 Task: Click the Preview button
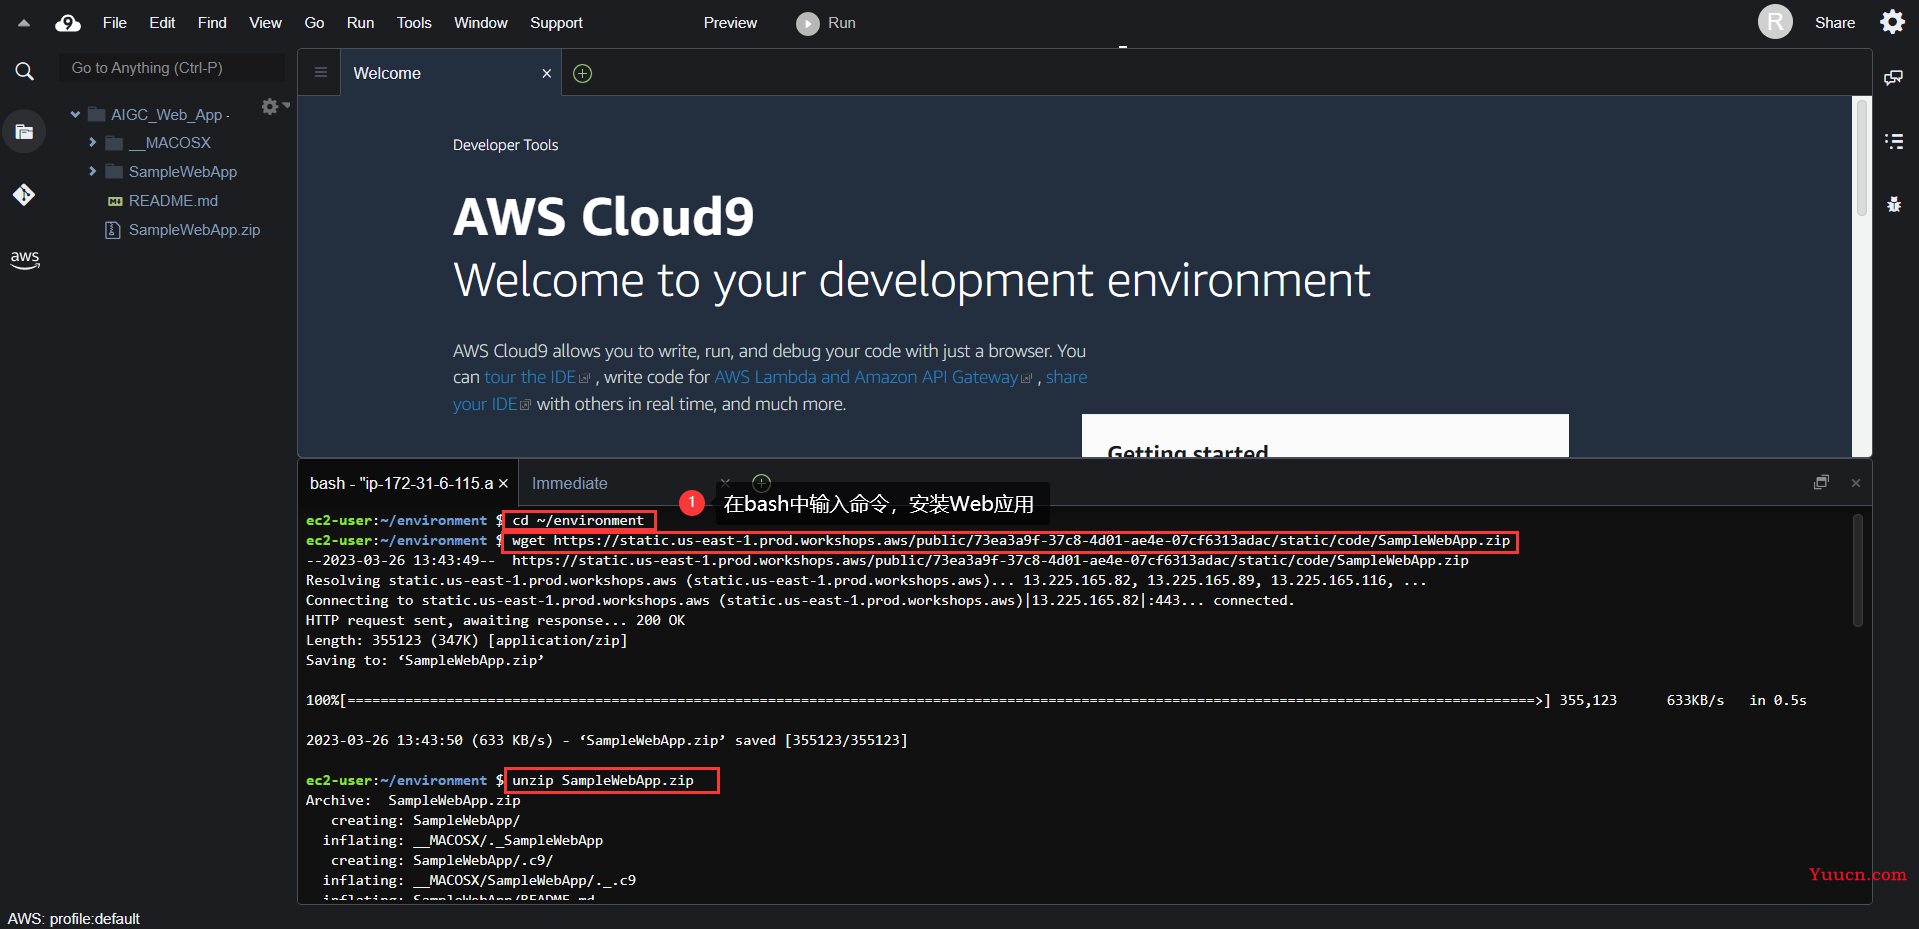[730, 22]
